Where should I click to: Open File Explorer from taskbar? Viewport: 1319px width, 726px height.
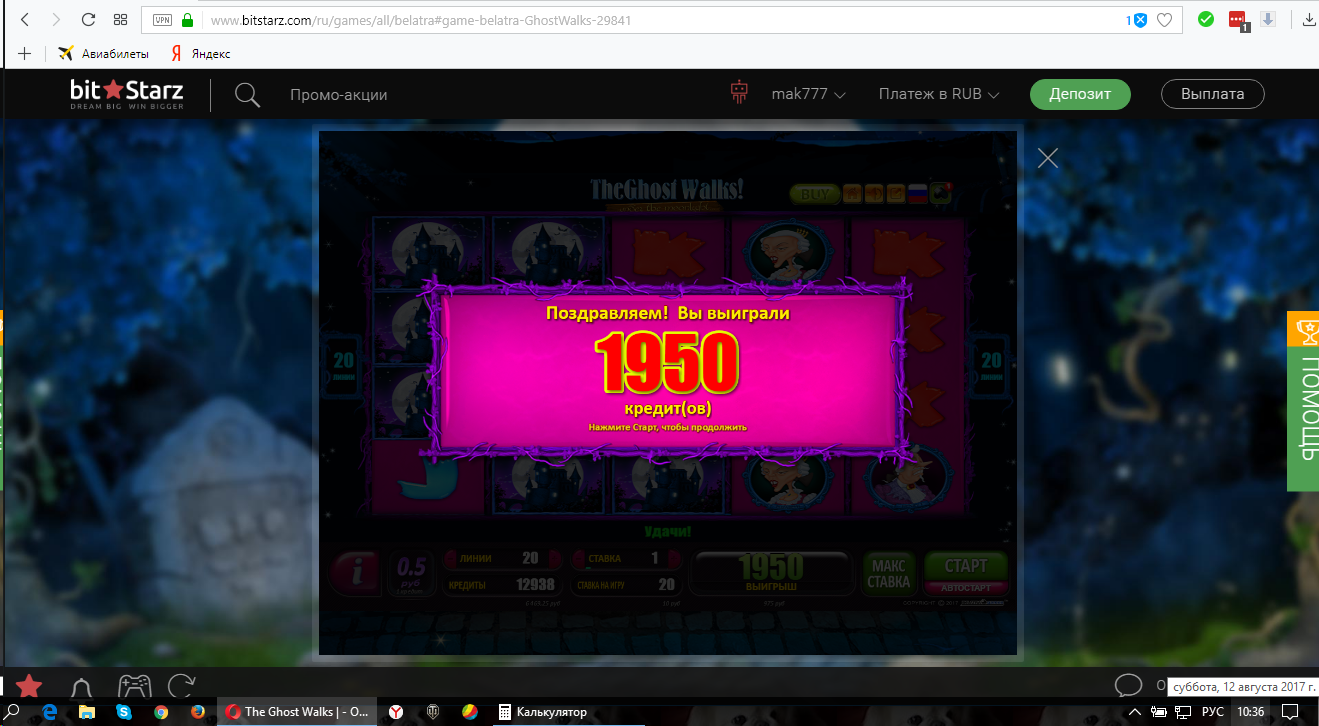click(87, 712)
